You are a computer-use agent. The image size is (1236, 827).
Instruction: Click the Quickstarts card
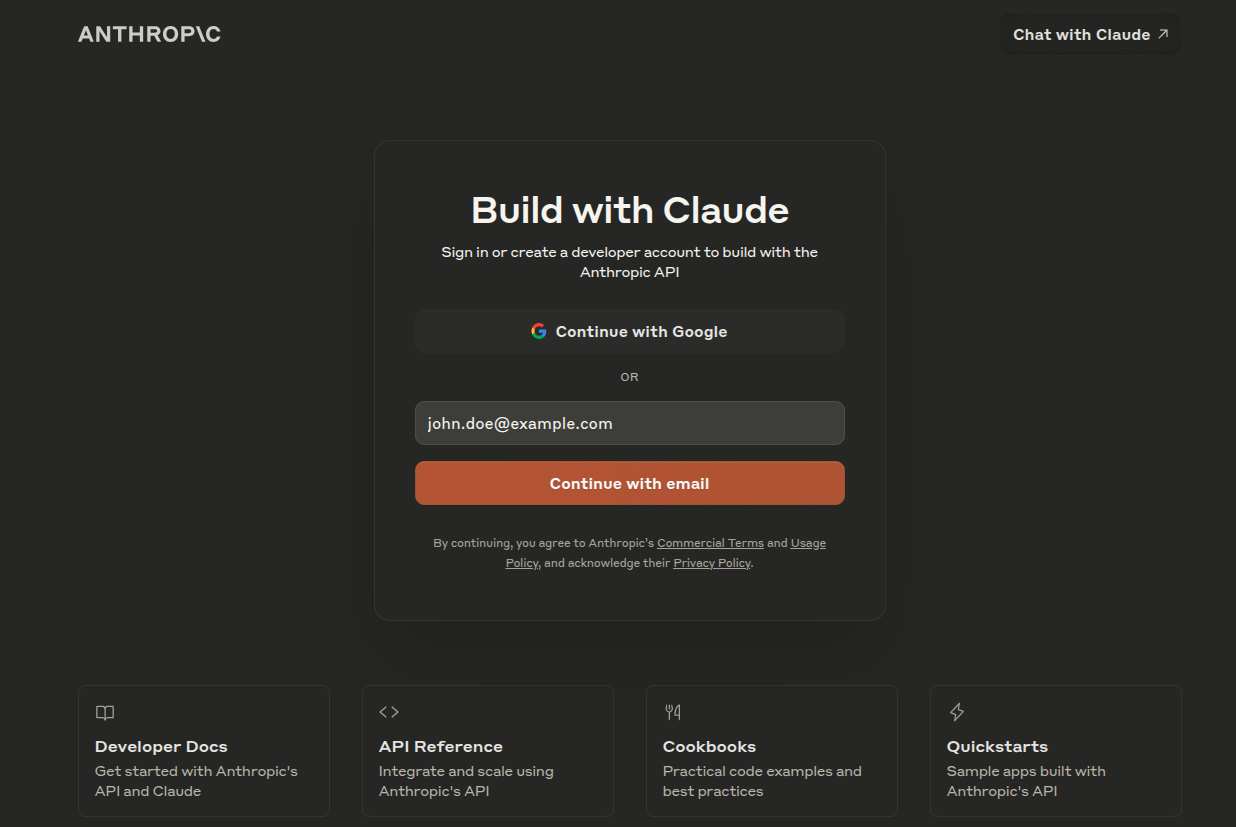1055,750
